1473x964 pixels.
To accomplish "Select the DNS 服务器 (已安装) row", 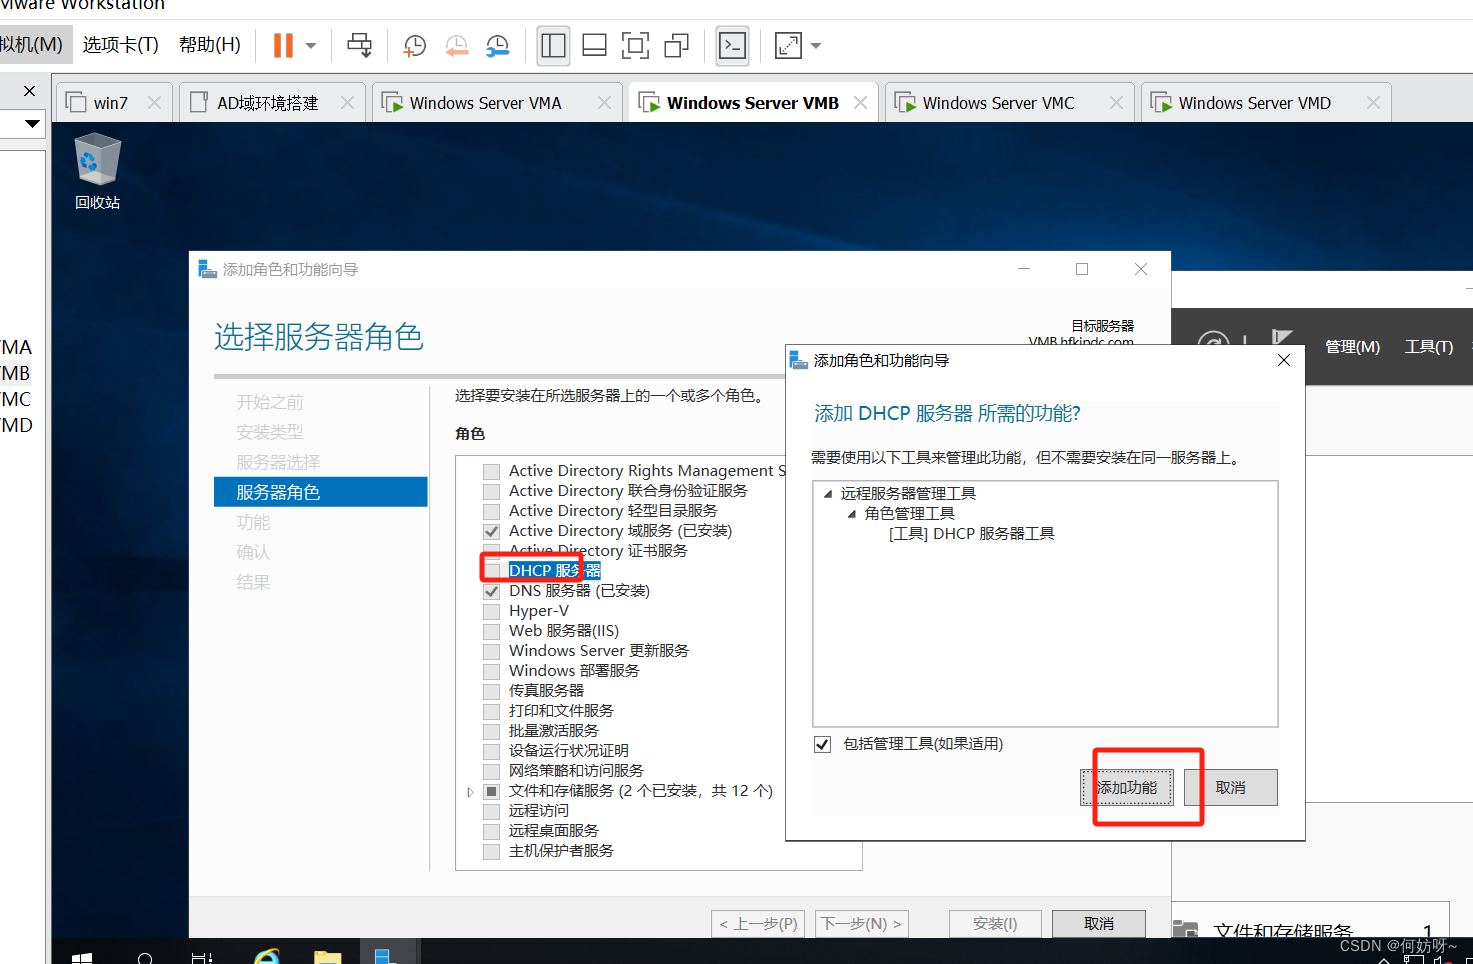I will (579, 591).
